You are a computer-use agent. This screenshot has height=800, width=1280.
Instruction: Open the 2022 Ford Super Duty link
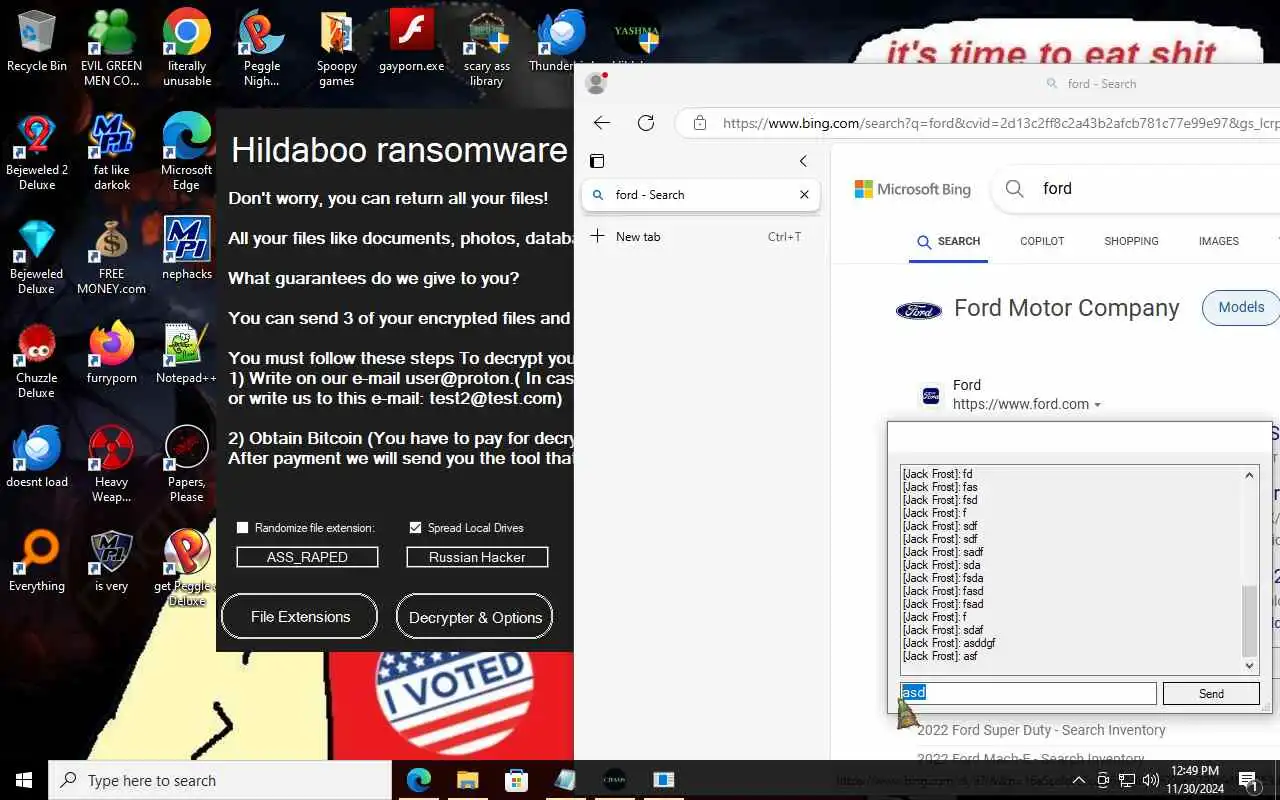point(1041,730)
